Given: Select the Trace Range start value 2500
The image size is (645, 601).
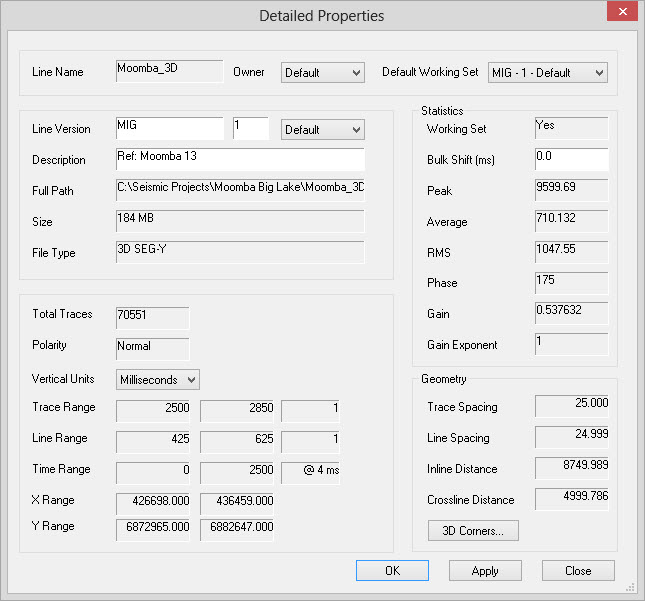Looking at the screenshot, I should coord(155,410).
